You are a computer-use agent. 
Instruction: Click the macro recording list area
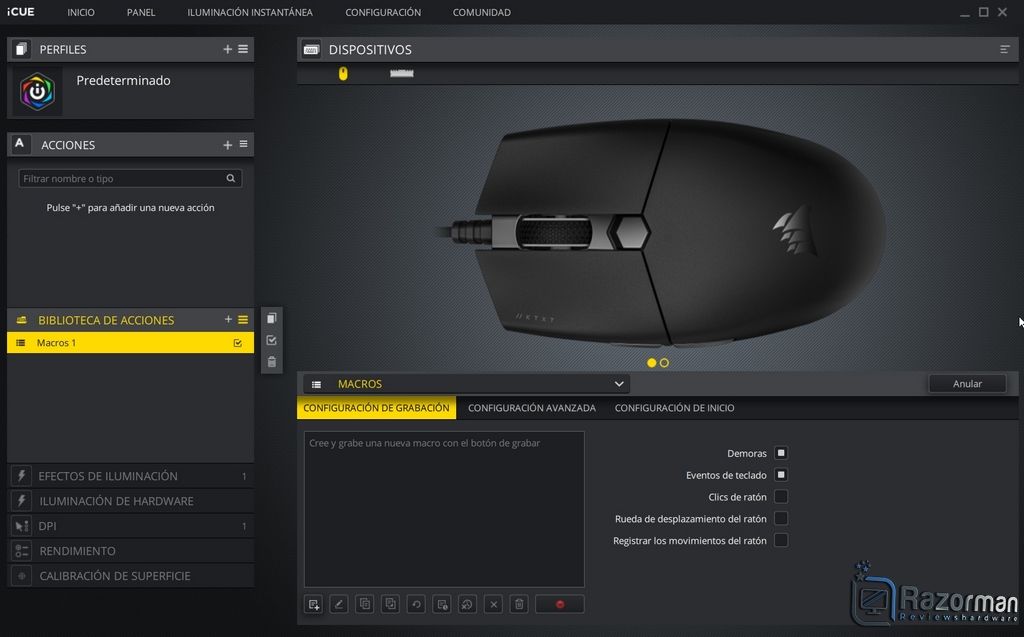click(444, 509)
